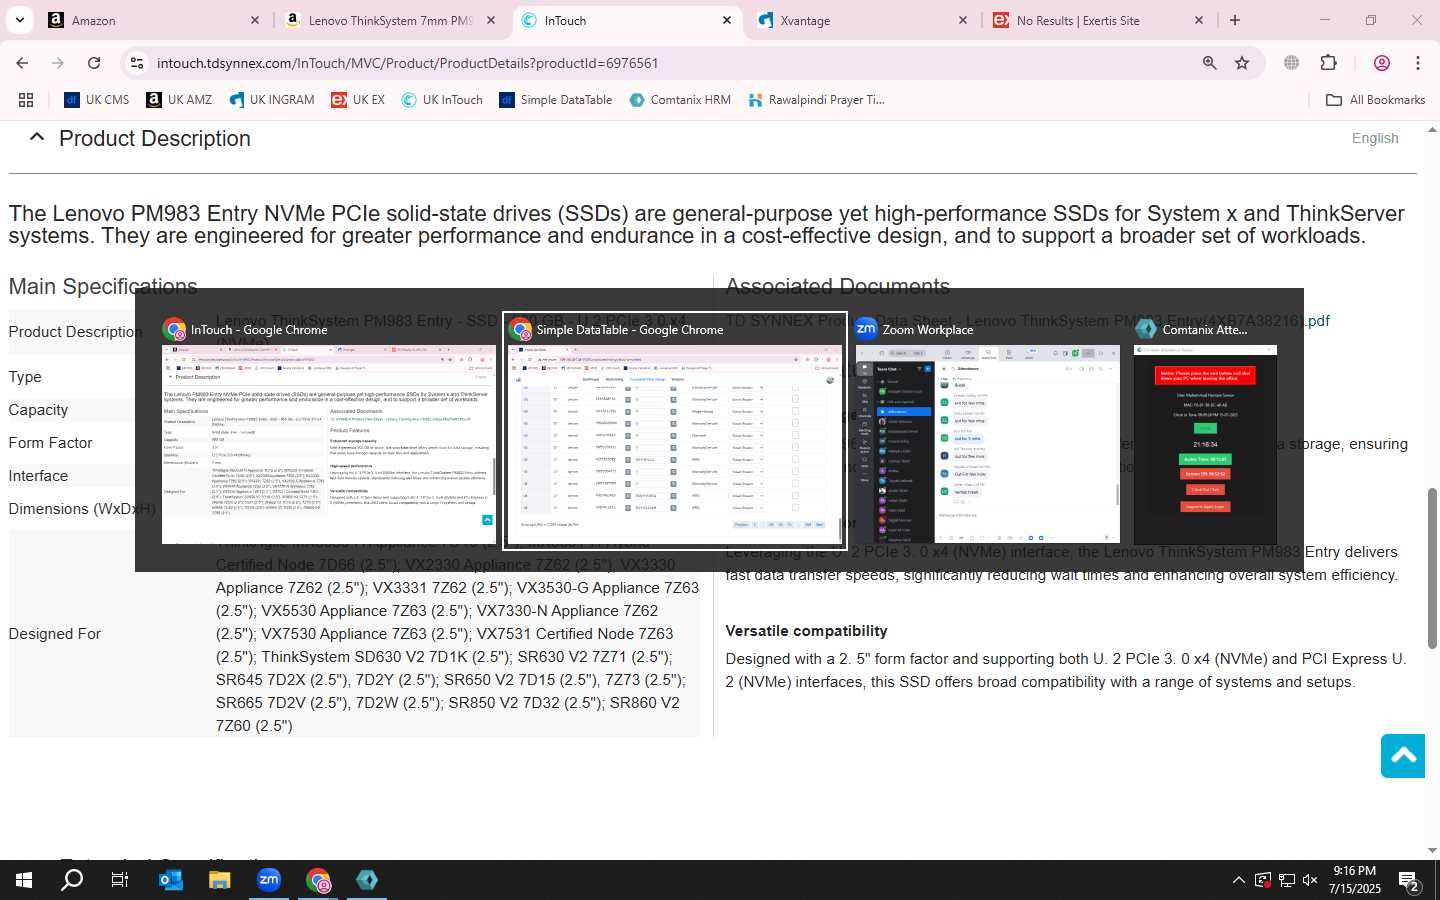1440x900 pixels.
Task: Show hidden system tray icons
Action: tap(1238, 880)
